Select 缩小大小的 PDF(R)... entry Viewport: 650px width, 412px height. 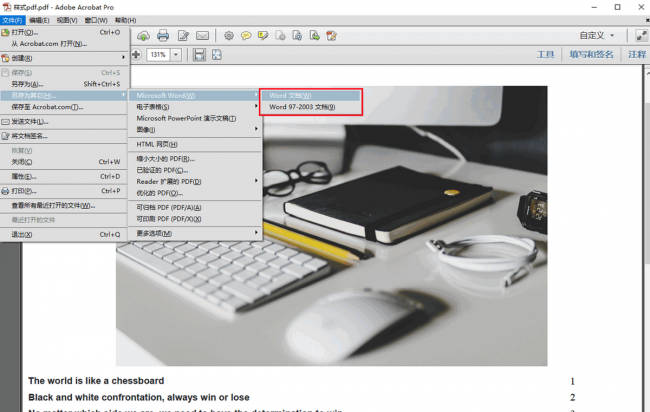coord(195,159)
